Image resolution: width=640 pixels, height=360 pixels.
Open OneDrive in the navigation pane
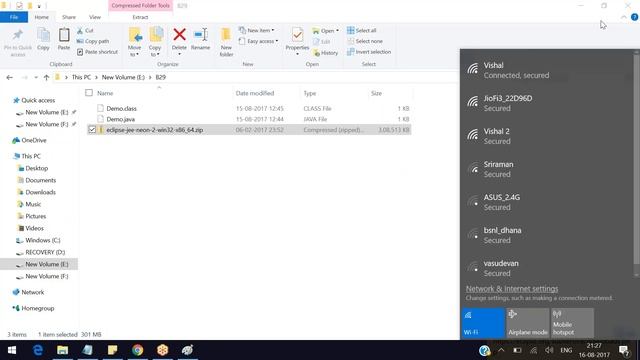(x=33, y=140)
